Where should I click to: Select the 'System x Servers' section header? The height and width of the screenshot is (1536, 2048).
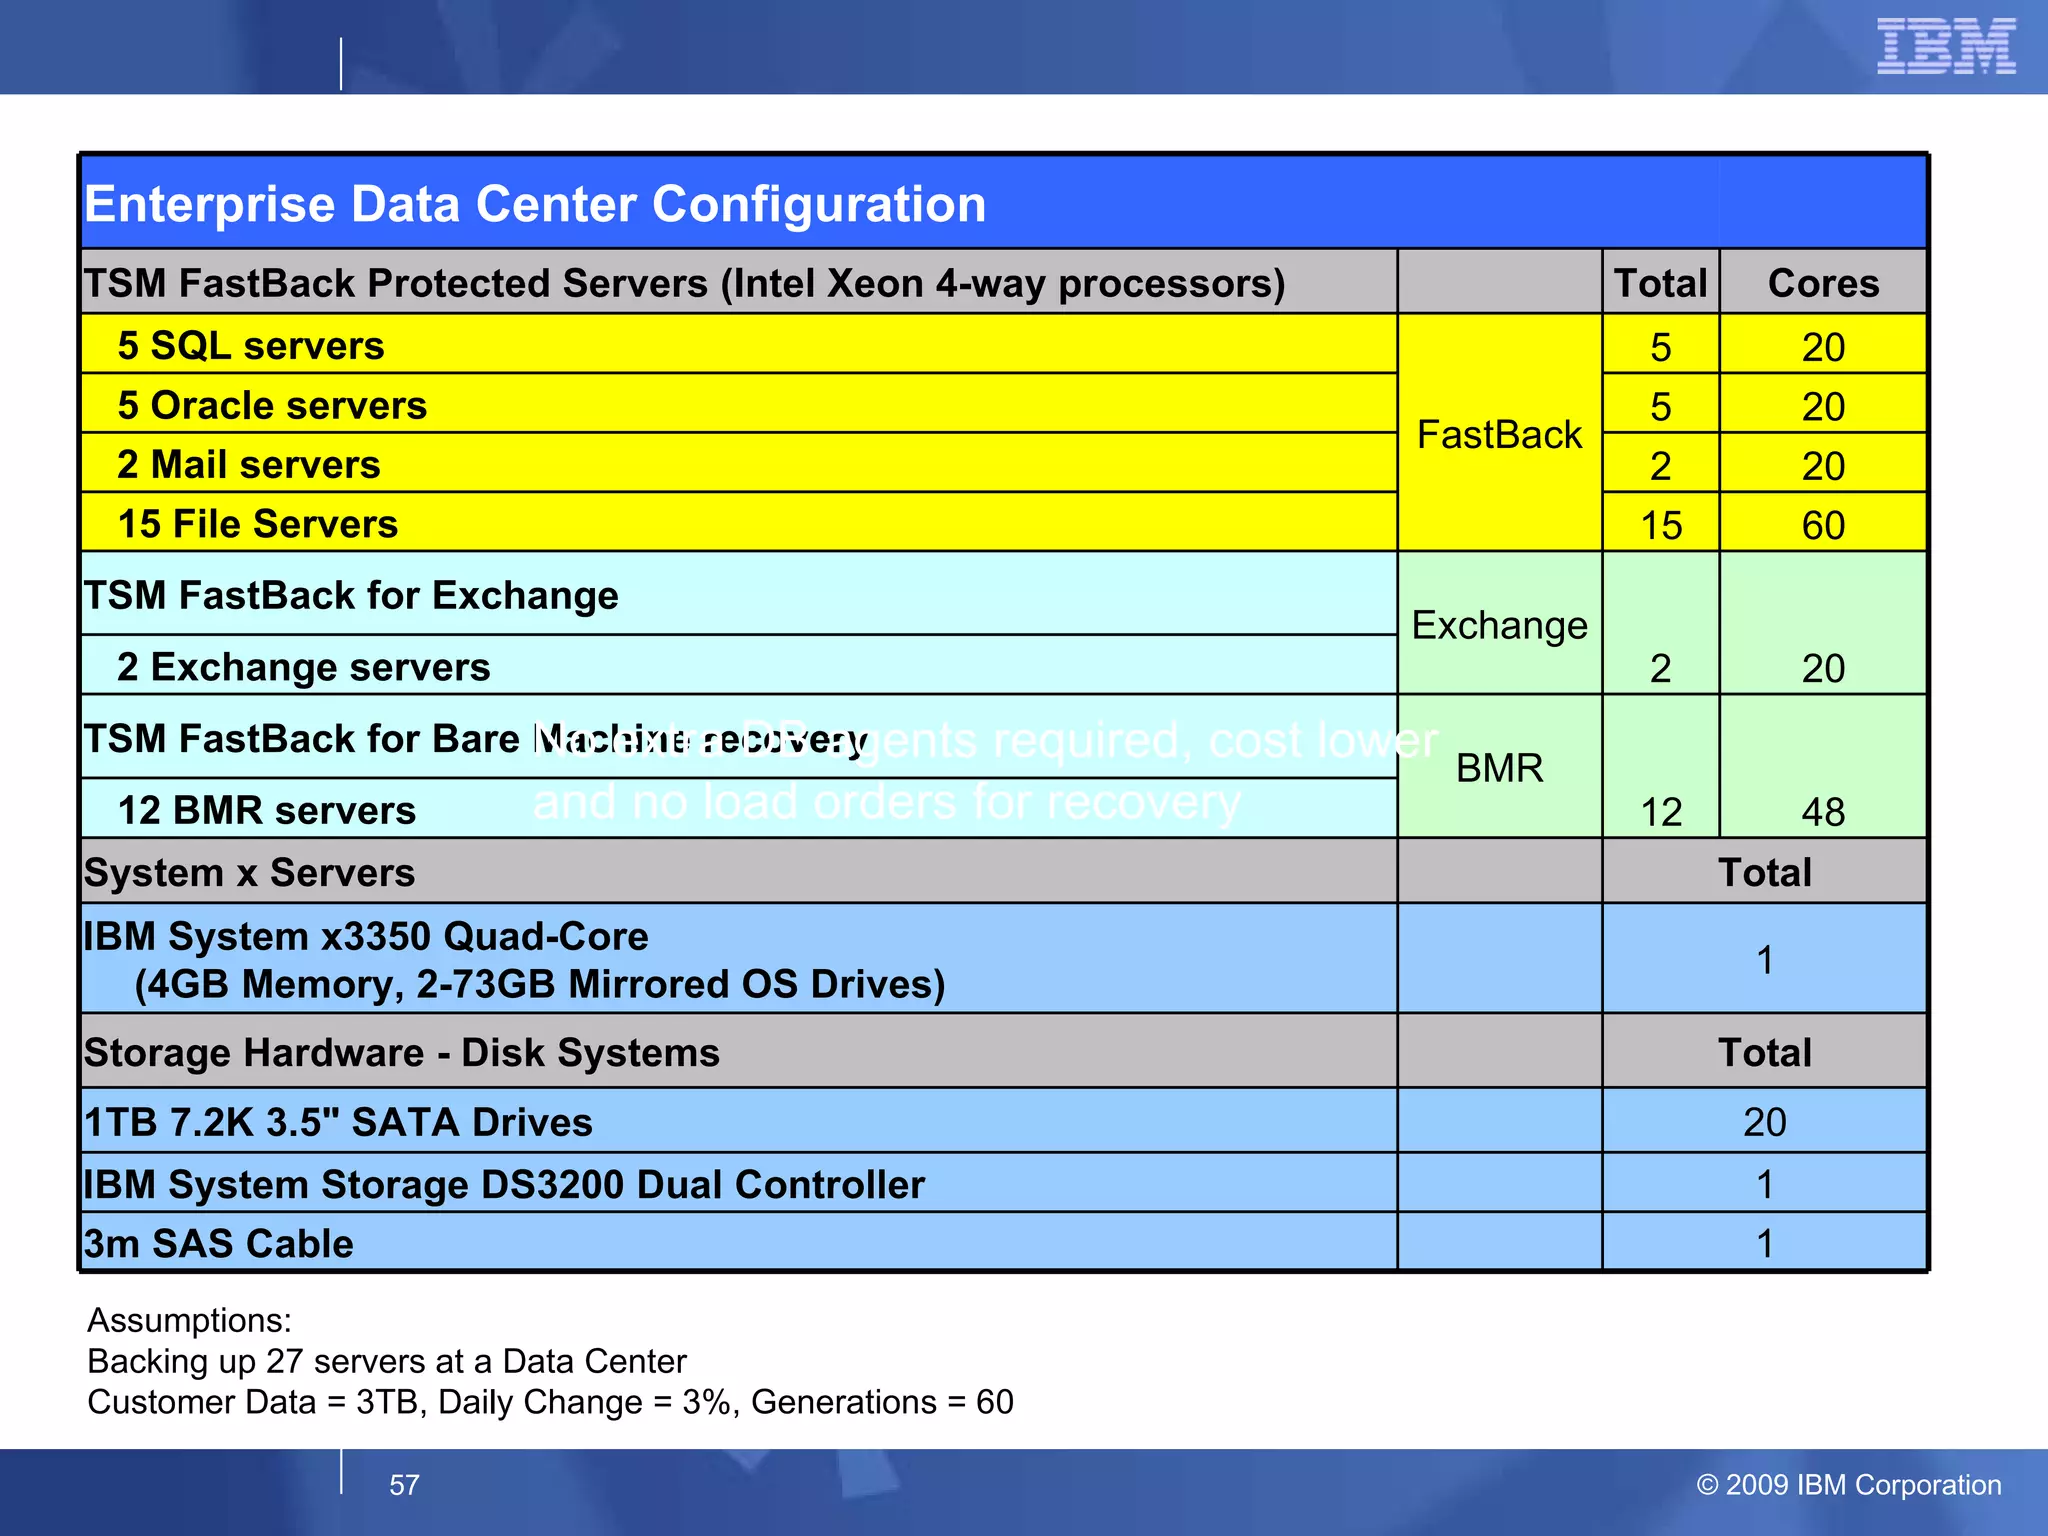[249, 873]
